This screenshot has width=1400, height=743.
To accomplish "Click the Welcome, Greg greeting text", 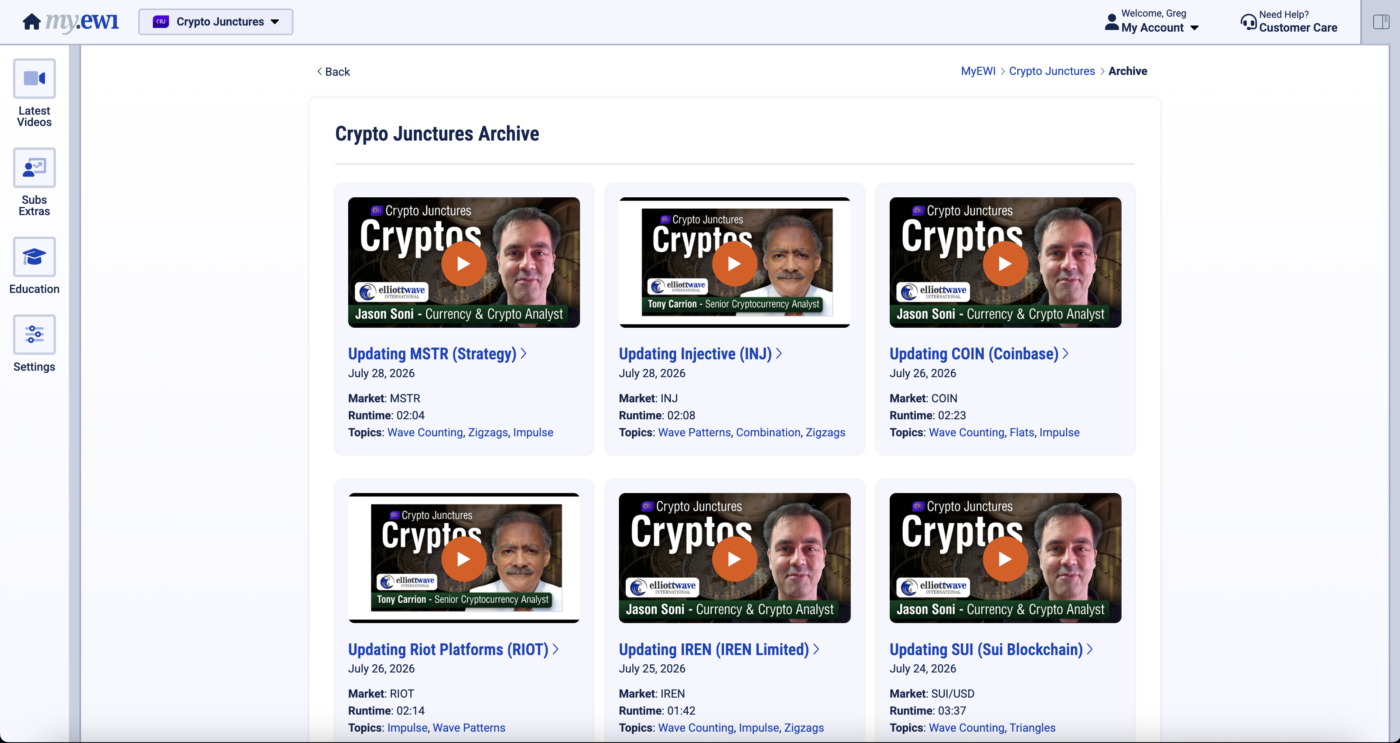I will tap(1154, 14).
